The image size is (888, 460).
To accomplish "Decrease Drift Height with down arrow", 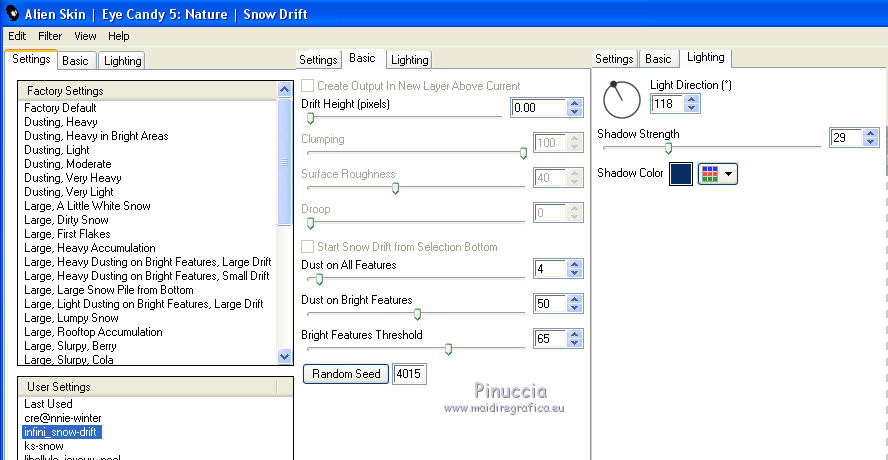I will click(575, 112).
